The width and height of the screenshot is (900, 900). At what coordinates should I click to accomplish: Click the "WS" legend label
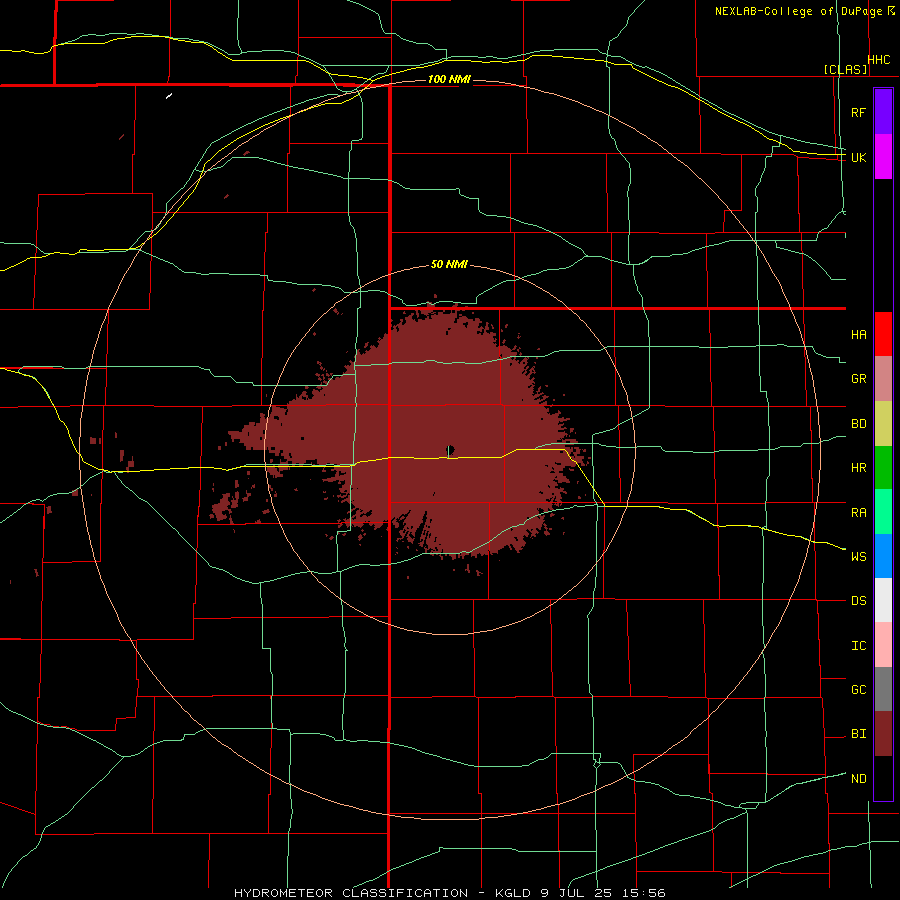[x=859, y=557]
